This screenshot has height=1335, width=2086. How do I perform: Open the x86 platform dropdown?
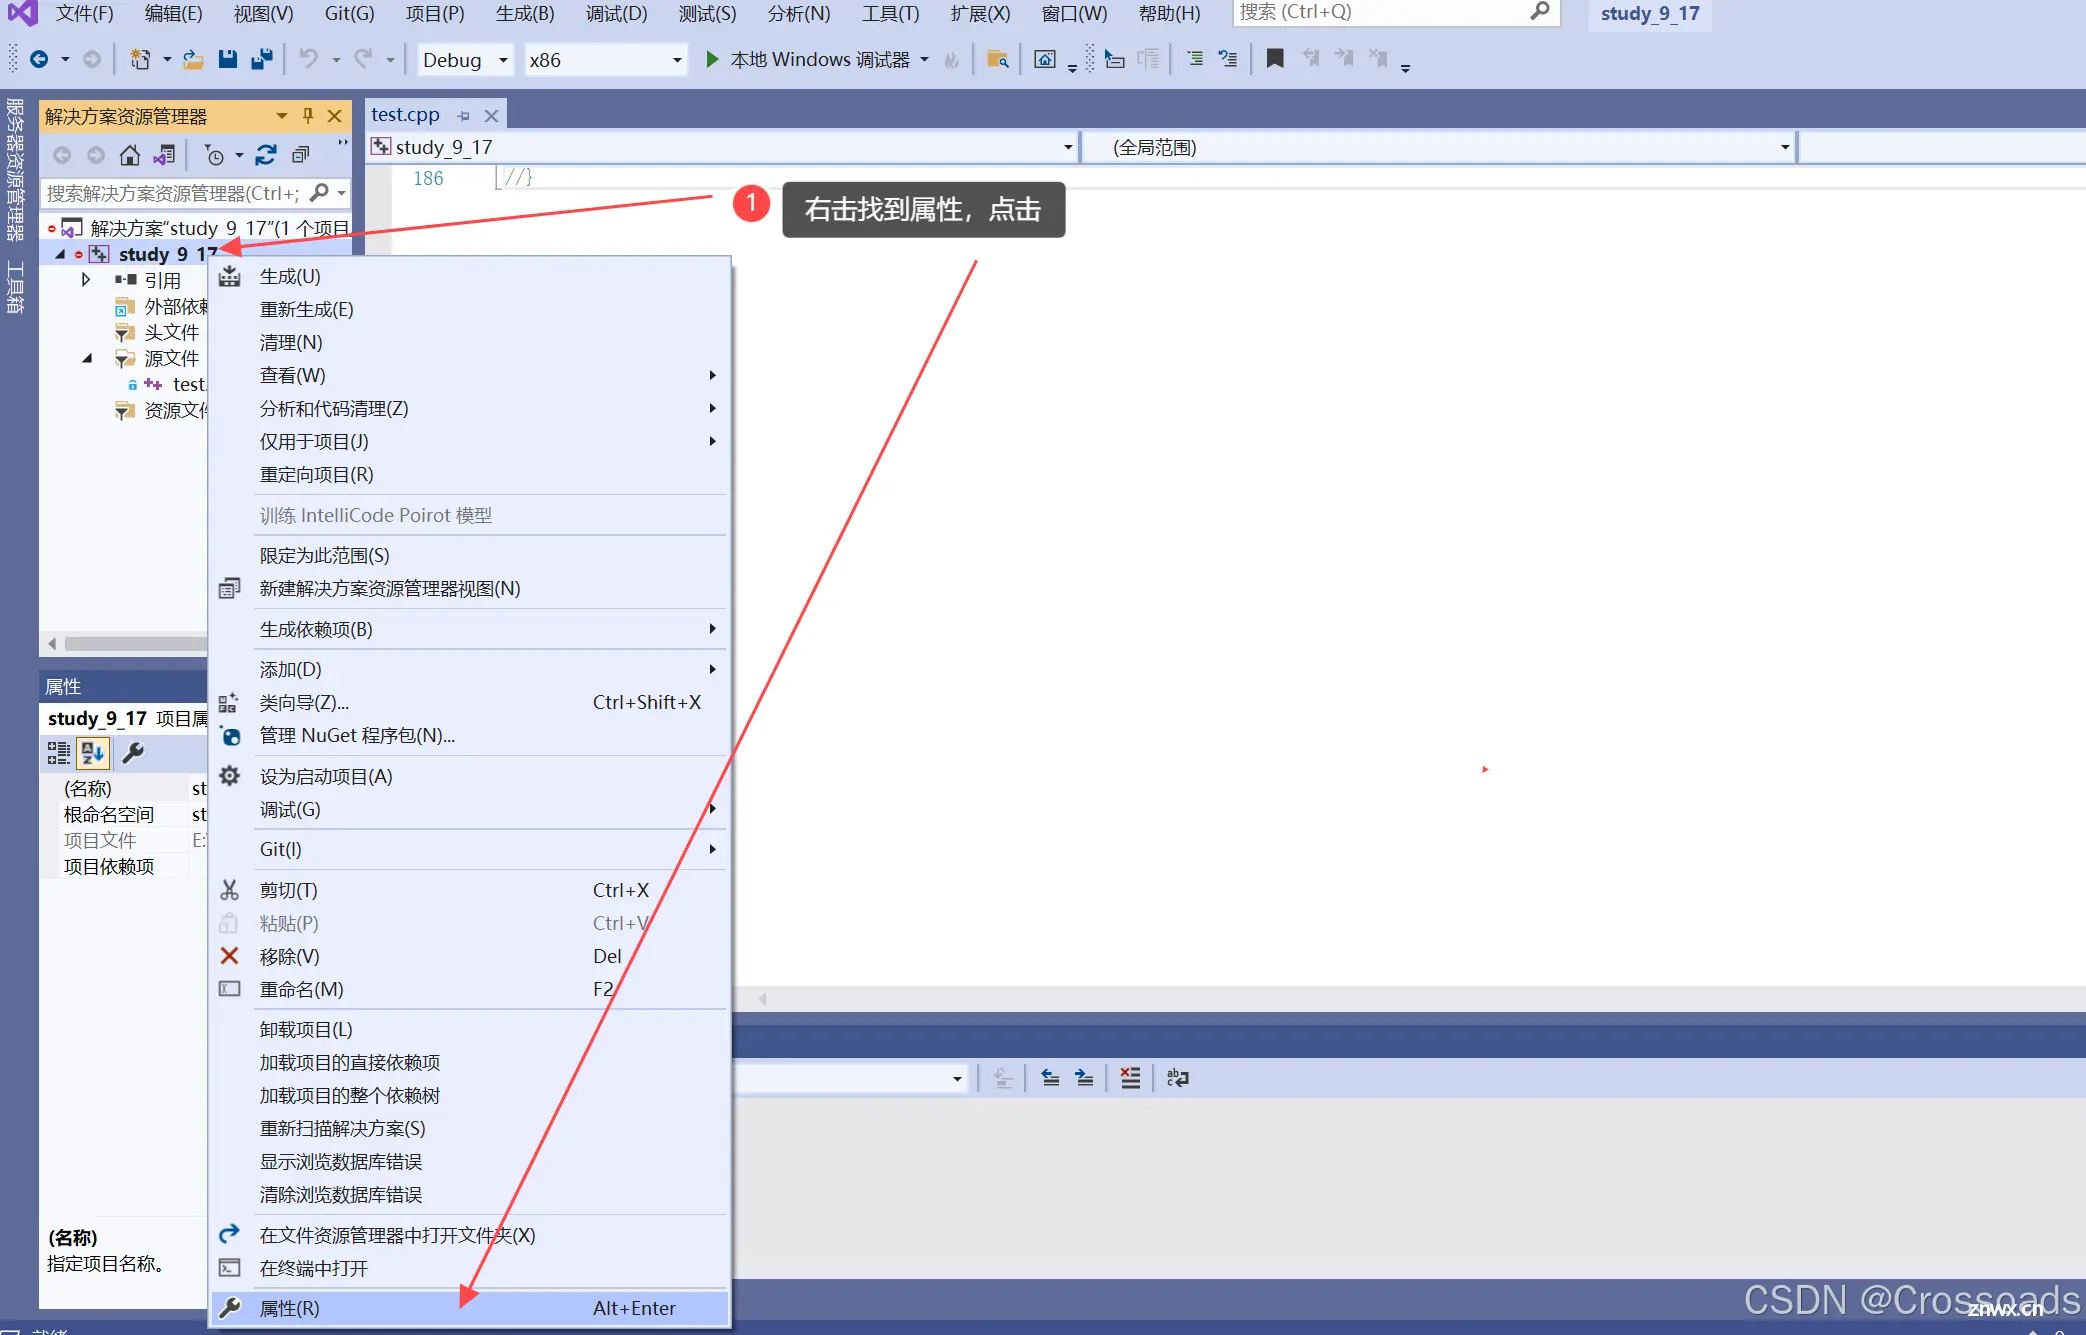[606, 60]
